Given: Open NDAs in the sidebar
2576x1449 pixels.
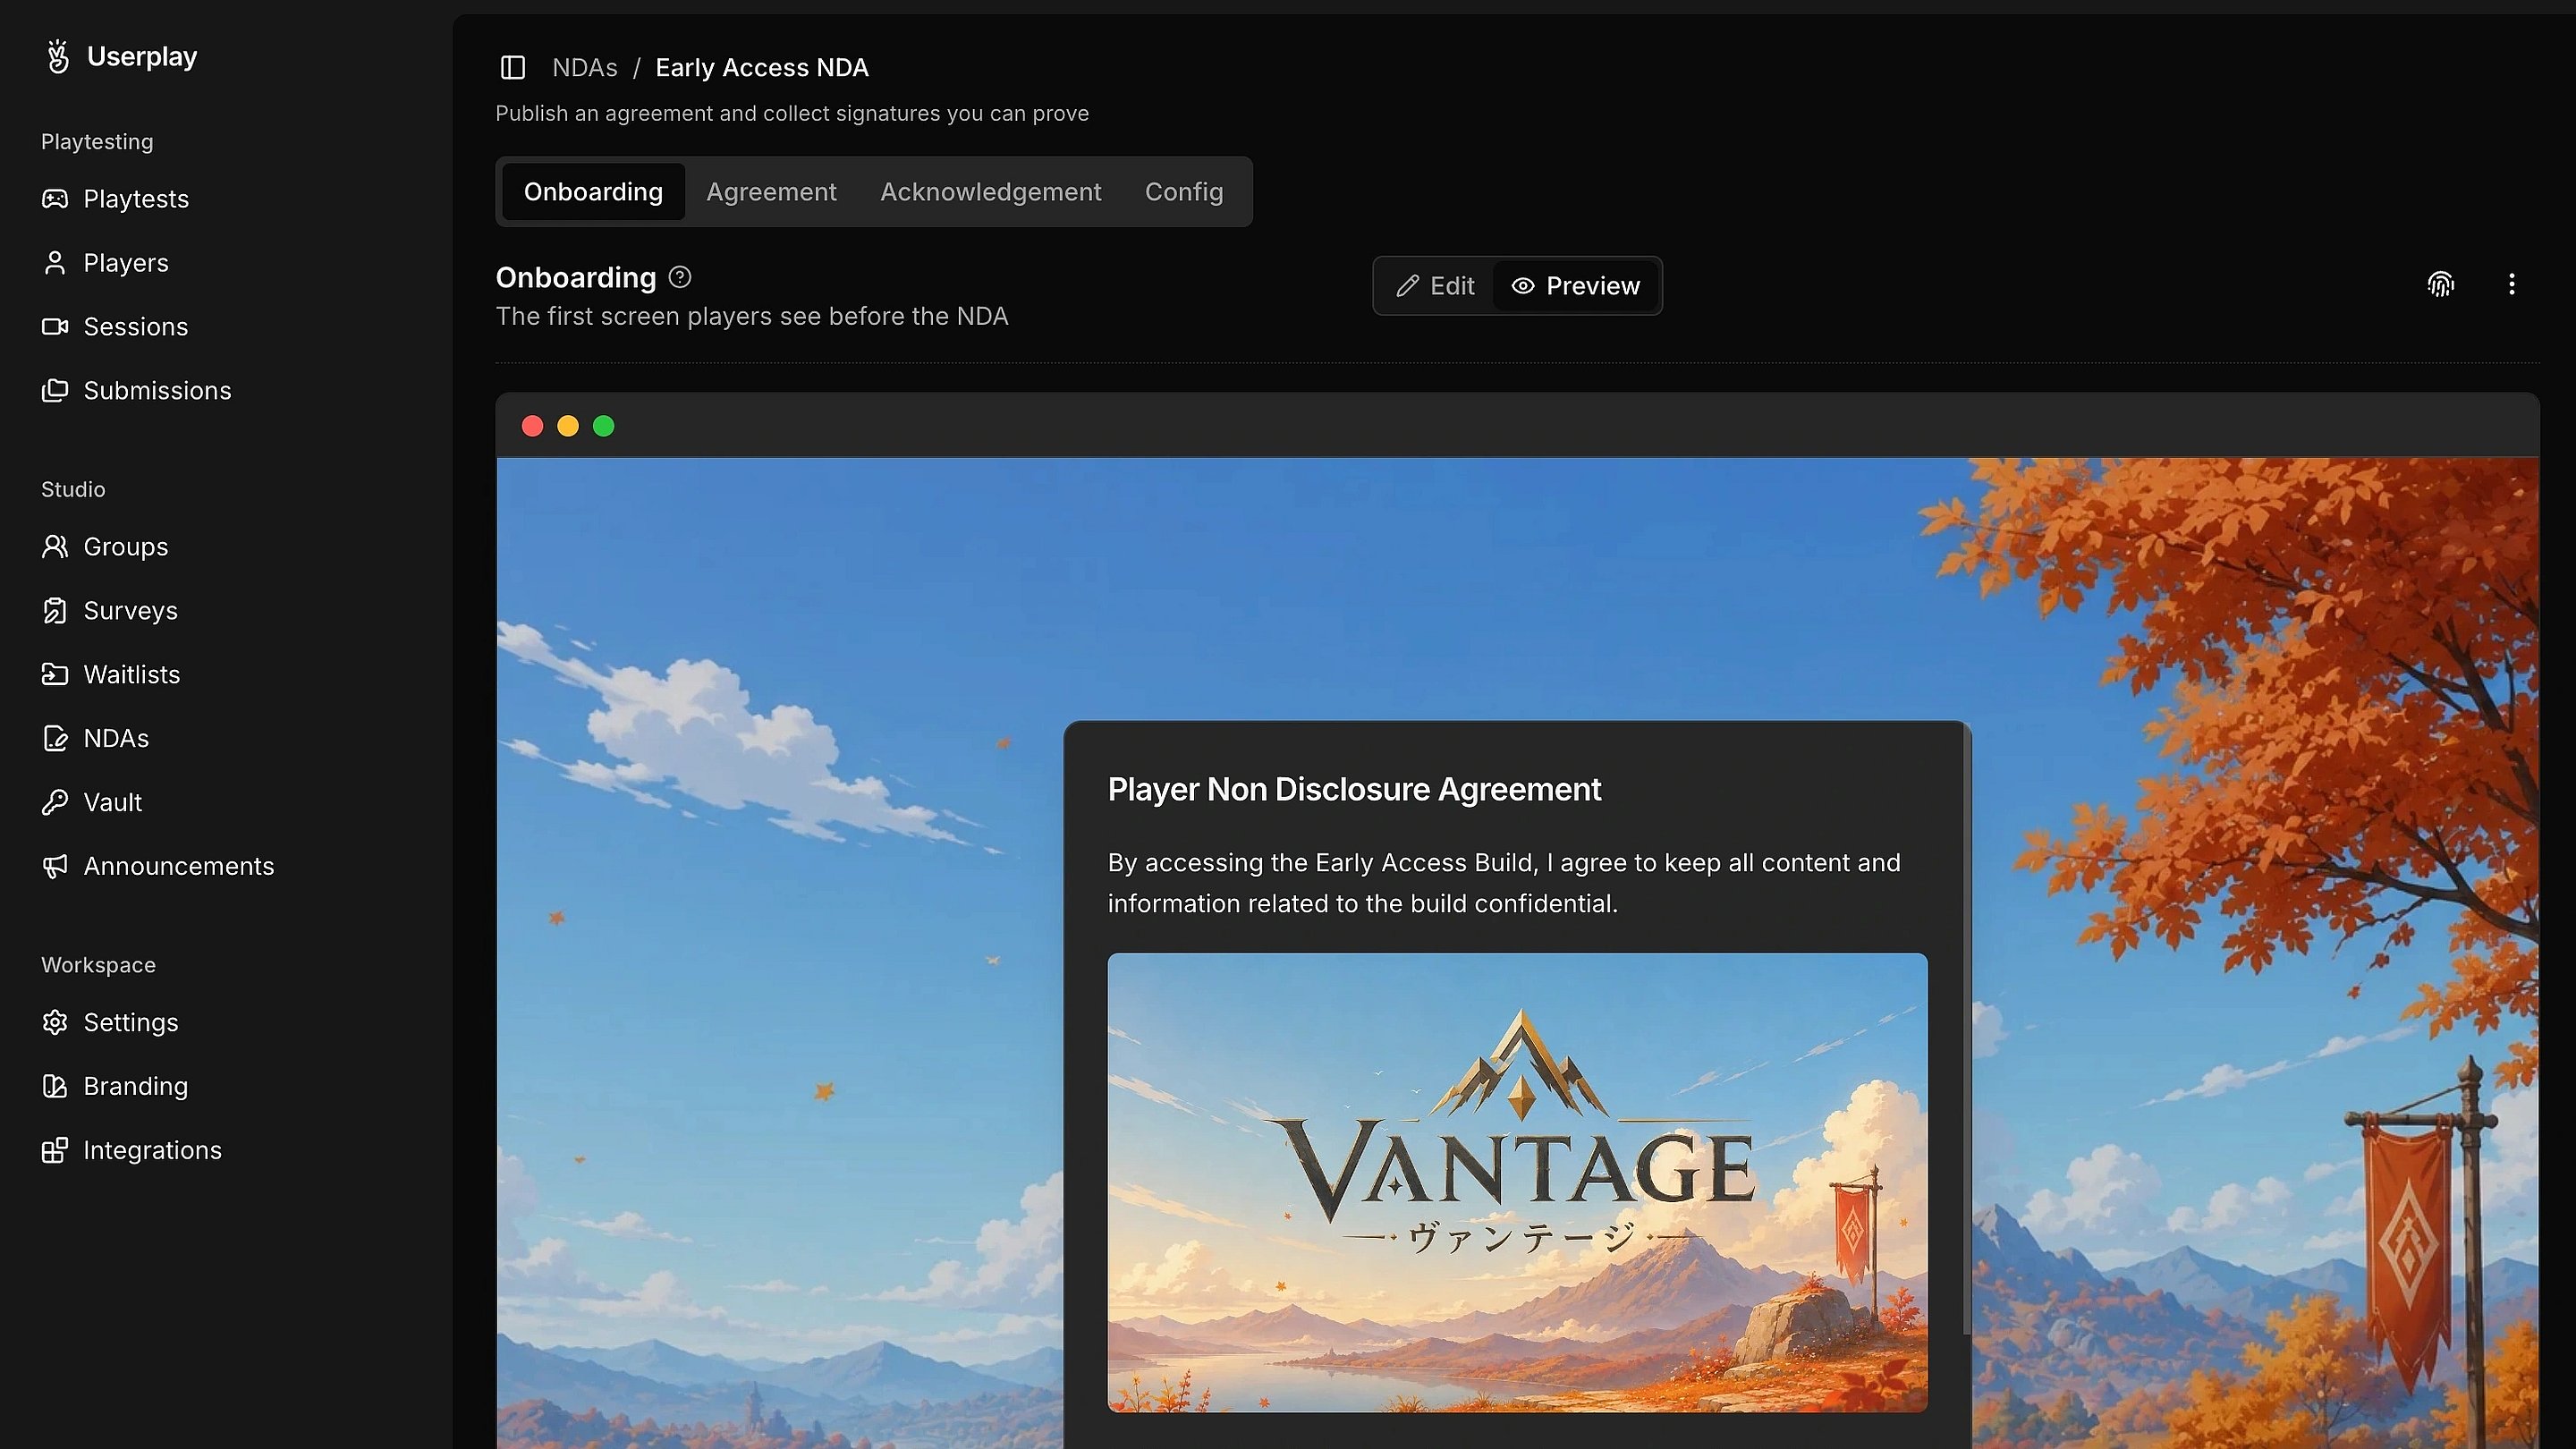Looking at the screenshot, I should pos(116,738).
